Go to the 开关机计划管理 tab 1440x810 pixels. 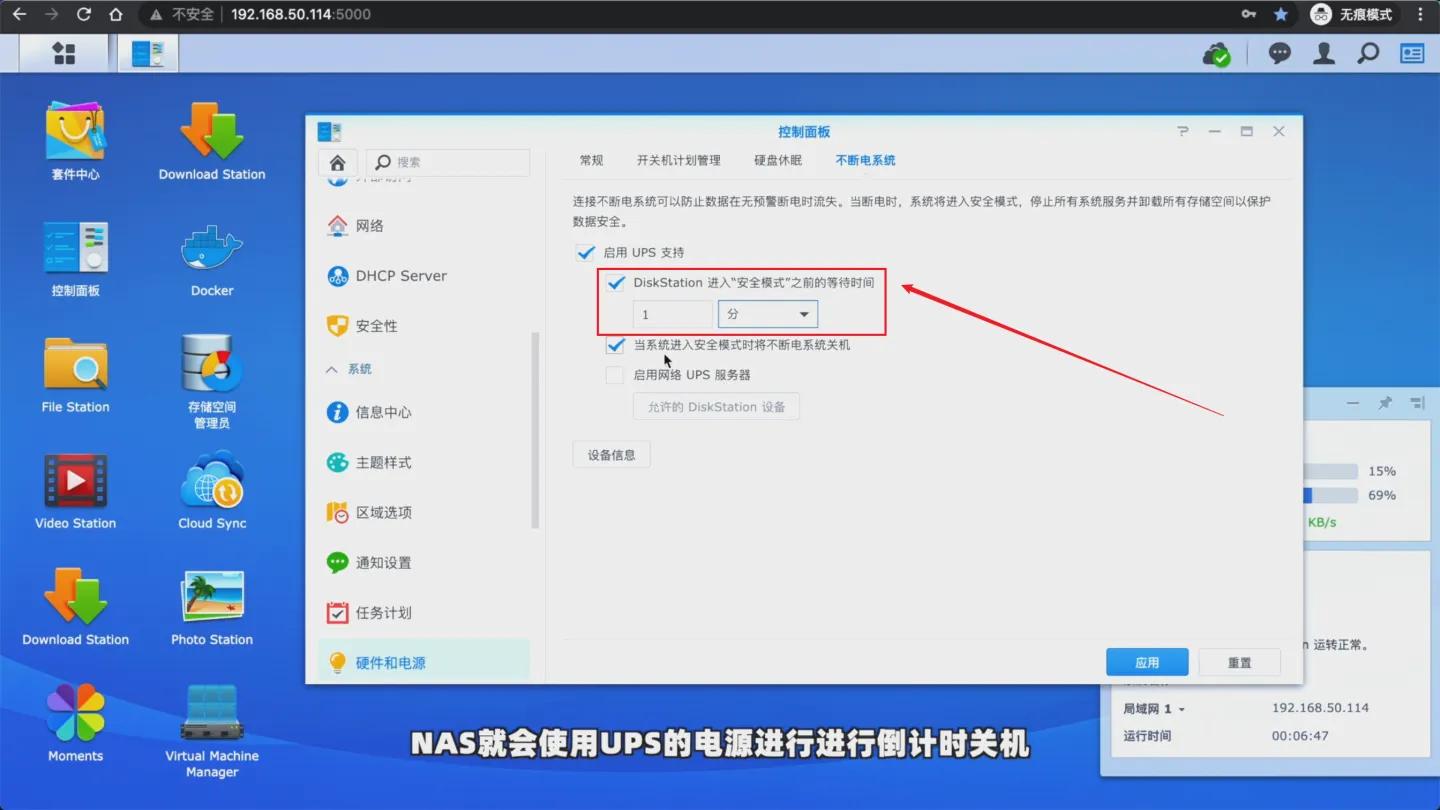679,159
